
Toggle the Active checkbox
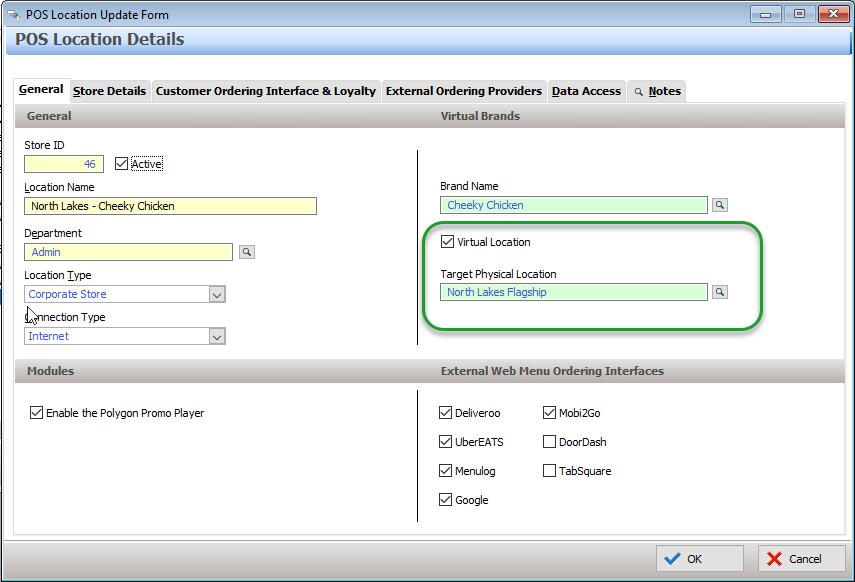[x=122, y=164]
